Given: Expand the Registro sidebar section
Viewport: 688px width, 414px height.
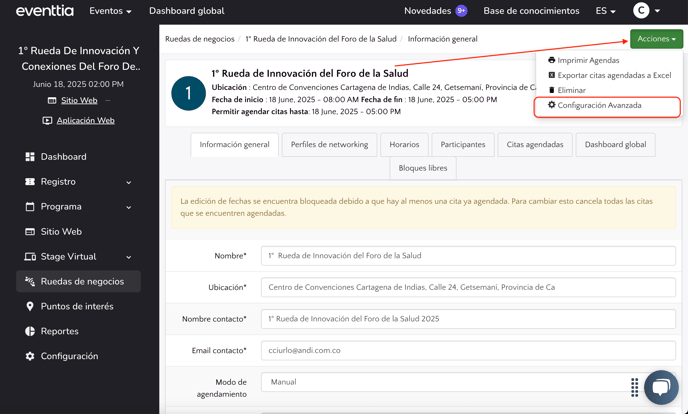Looking at the screenshot, I should (x=128, y=182).
